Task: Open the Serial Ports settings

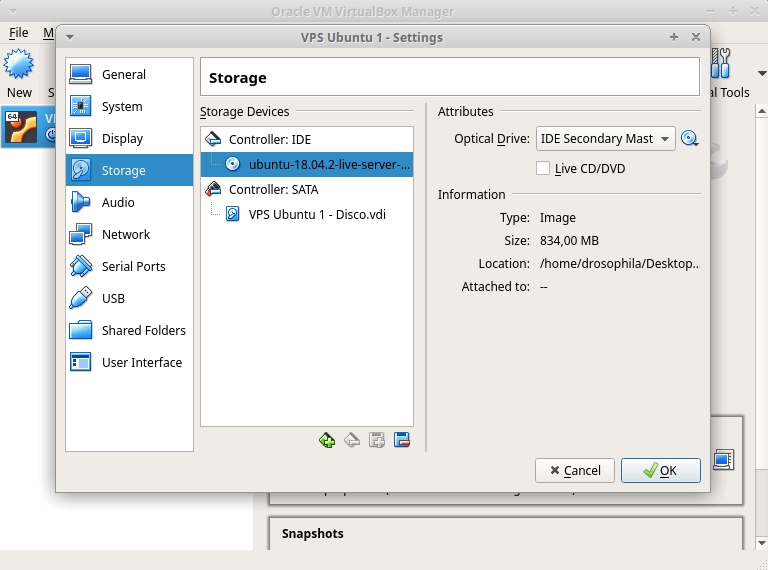Action: click(133, 267)
